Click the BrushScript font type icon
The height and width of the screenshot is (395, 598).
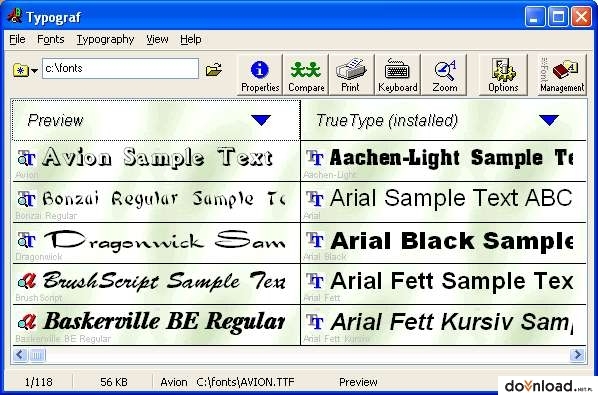(x=27, y=281)
